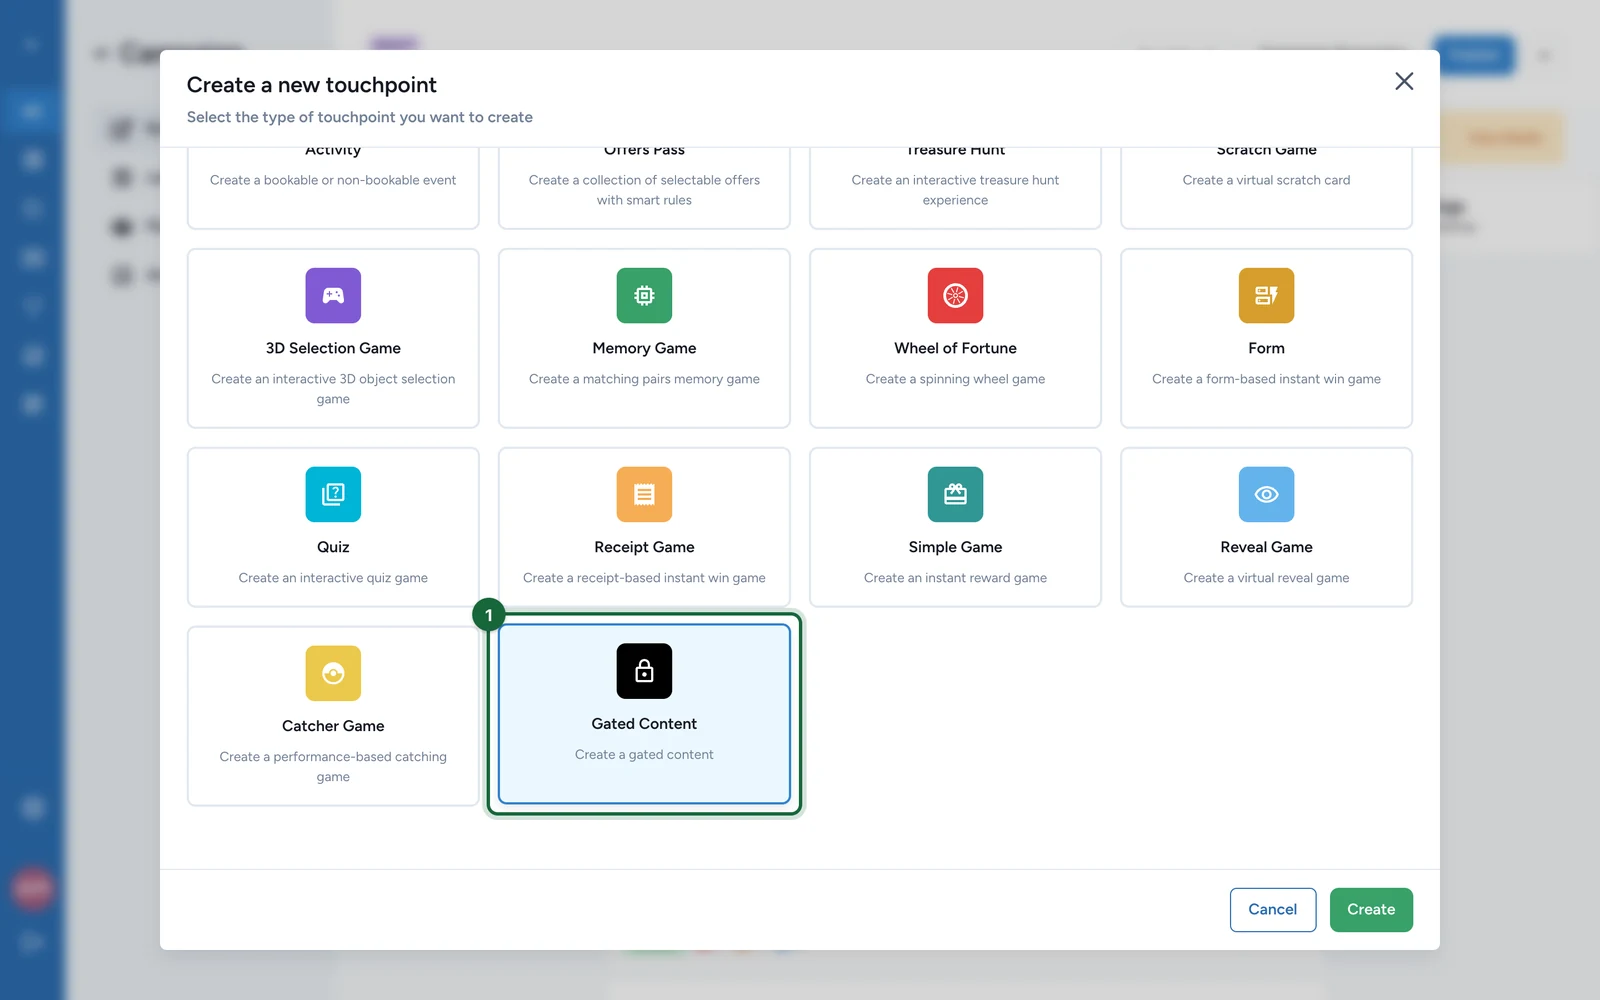Click the Gated Content lock icon

coord(644,671)
